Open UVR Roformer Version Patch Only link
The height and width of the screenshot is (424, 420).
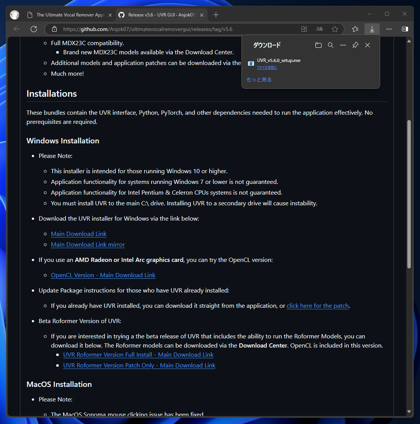pyautogui.click(x=139, y=366)
